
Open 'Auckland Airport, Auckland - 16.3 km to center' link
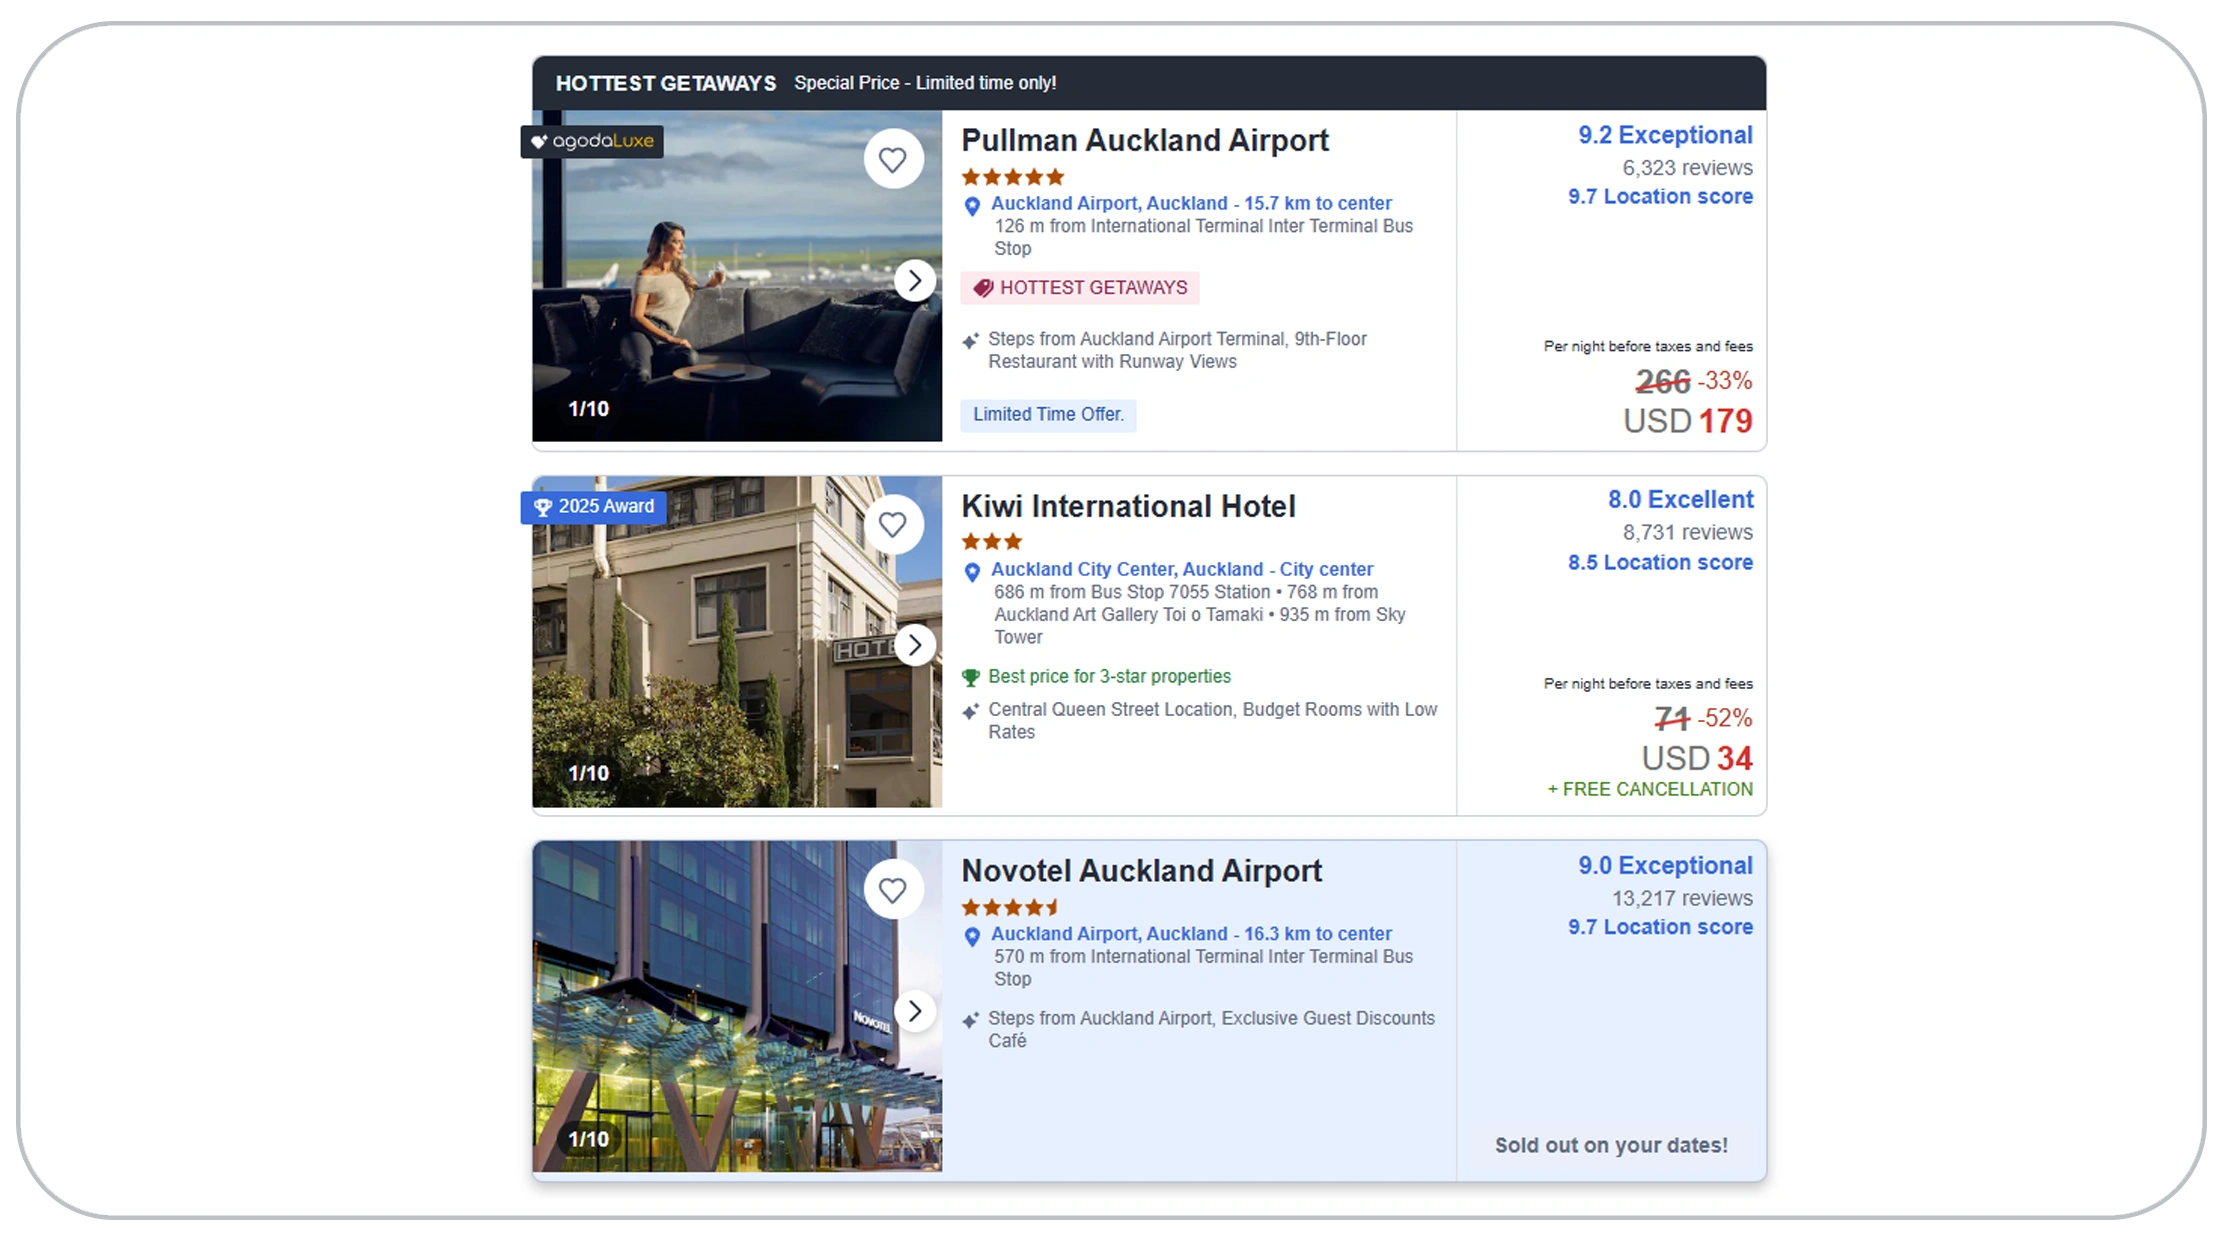1191,934
